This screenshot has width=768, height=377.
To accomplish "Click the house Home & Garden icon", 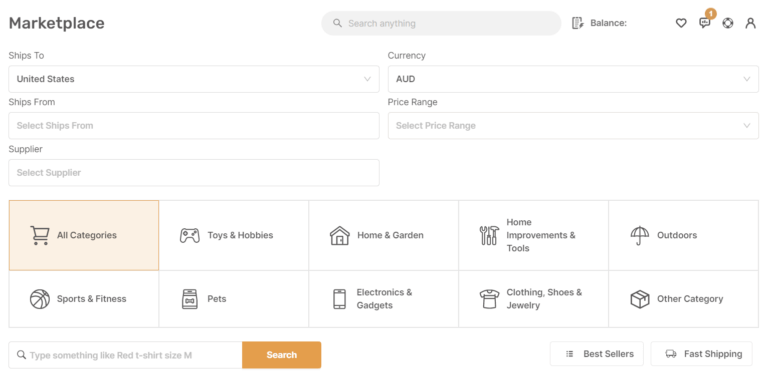I will click(339, 235).
